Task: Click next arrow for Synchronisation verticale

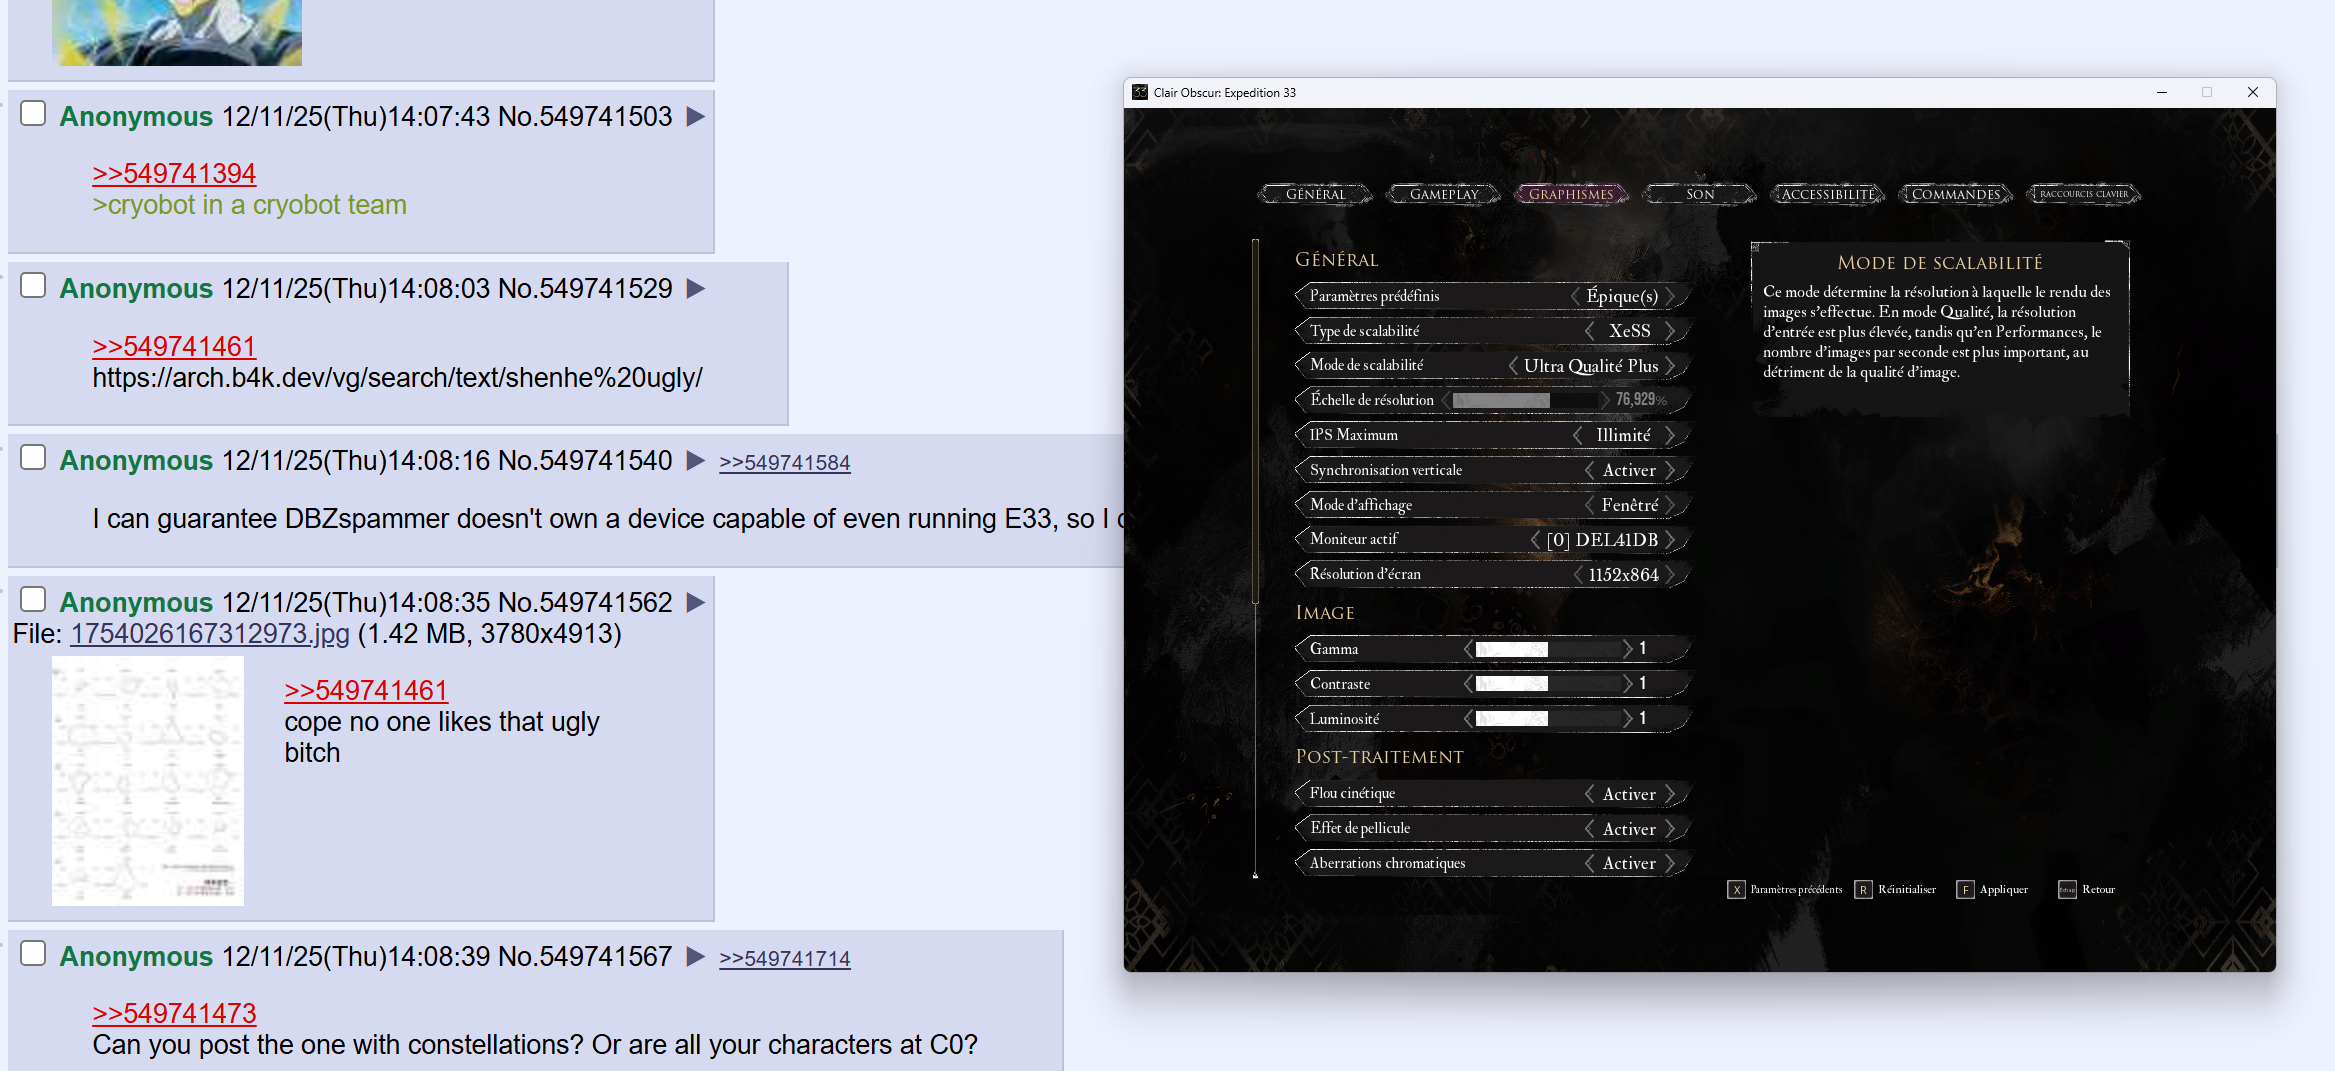Action: (x=1670, y=470)
